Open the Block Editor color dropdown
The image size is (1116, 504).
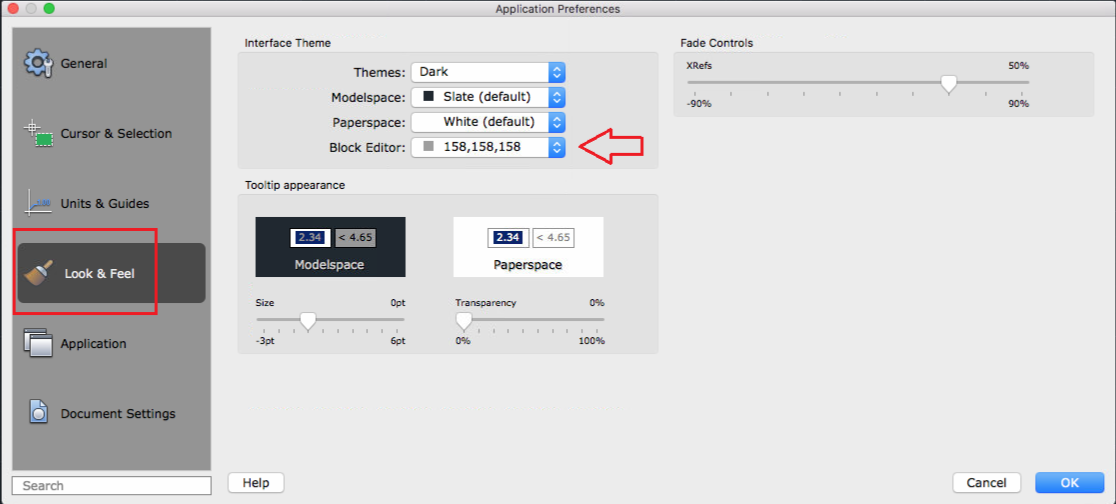[488, 147]
